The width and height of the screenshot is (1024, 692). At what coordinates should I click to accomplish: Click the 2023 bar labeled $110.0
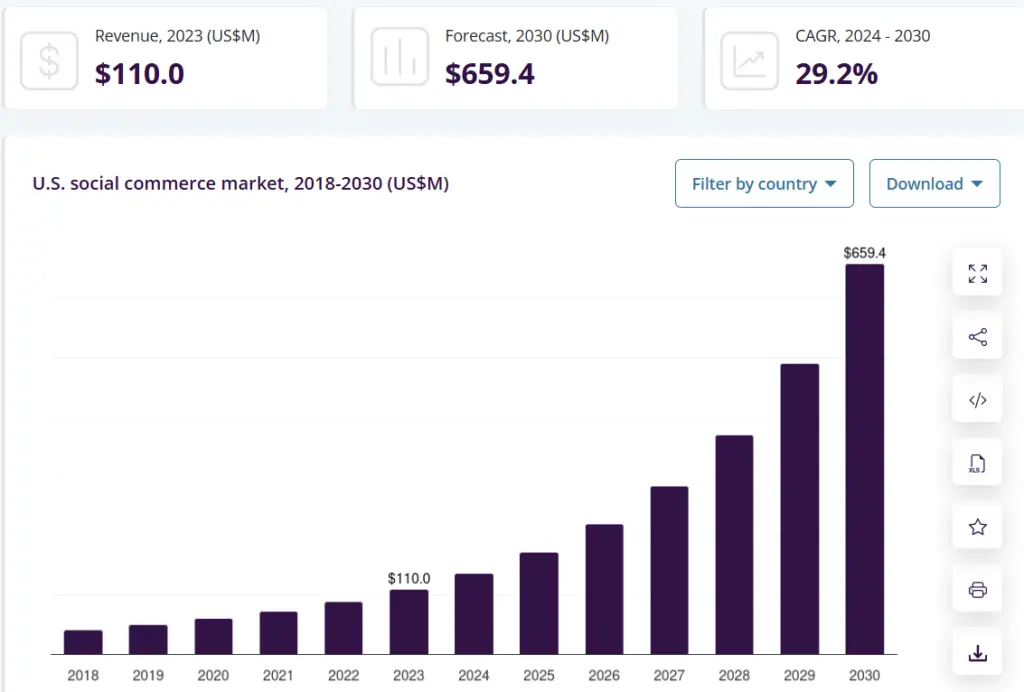(408, 620)
